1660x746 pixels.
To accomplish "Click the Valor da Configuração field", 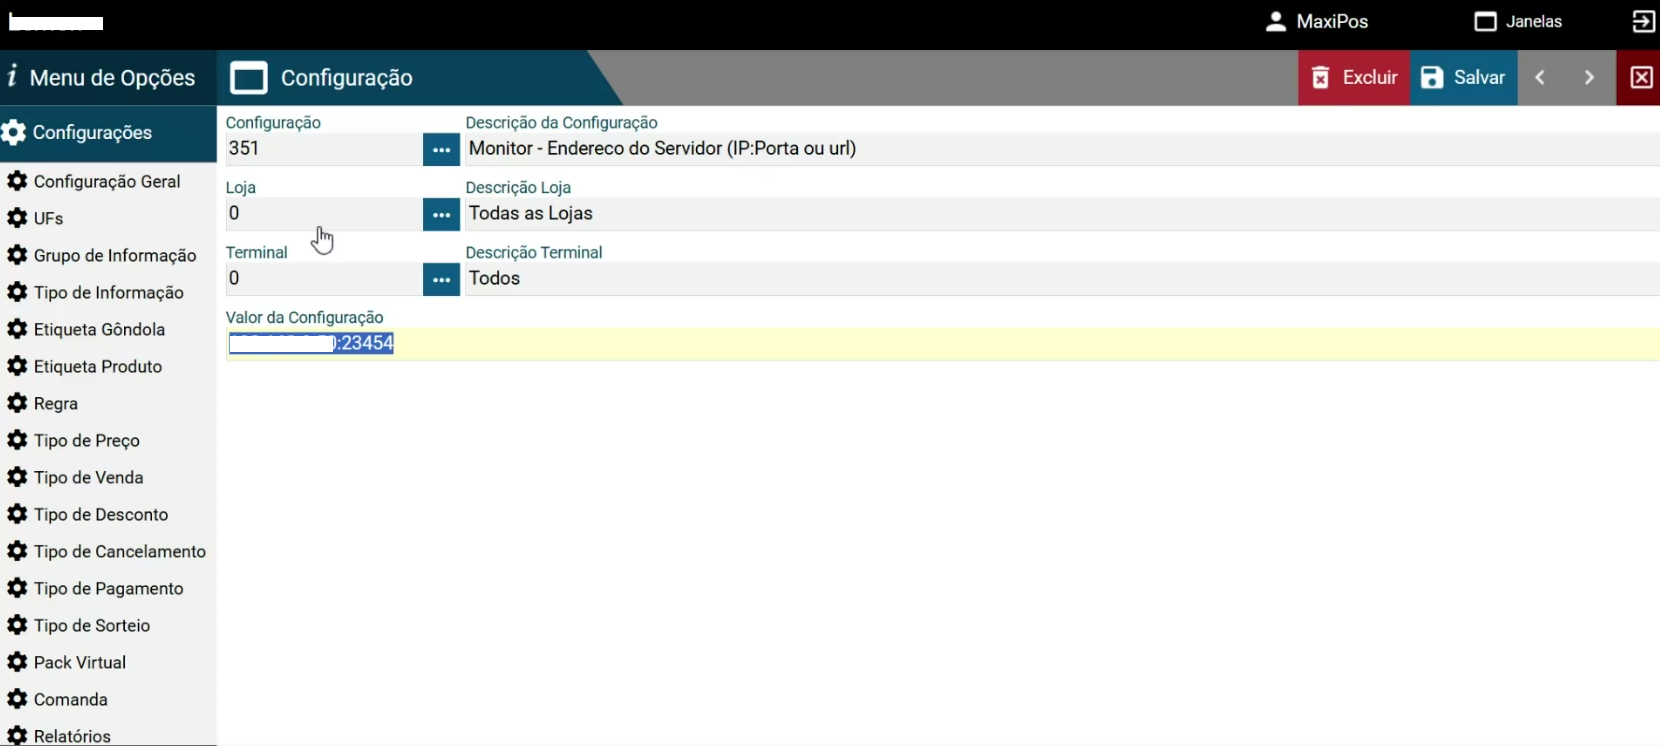I will click(x=942, y=344).
